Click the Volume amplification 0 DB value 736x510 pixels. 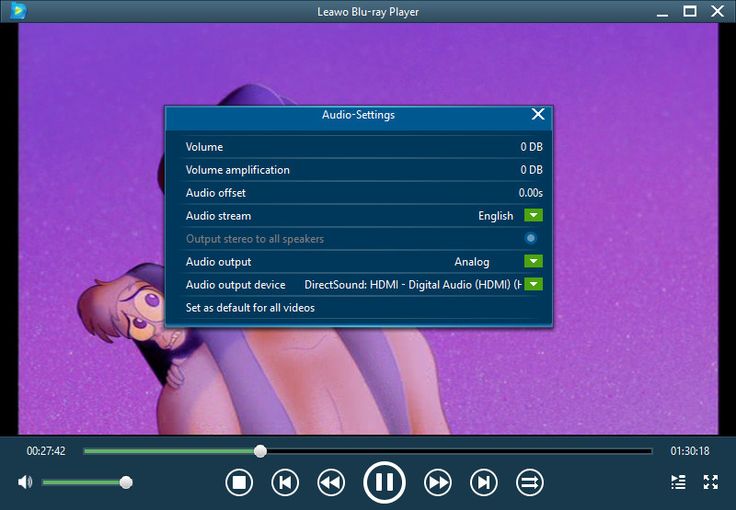tap(531, 170)
